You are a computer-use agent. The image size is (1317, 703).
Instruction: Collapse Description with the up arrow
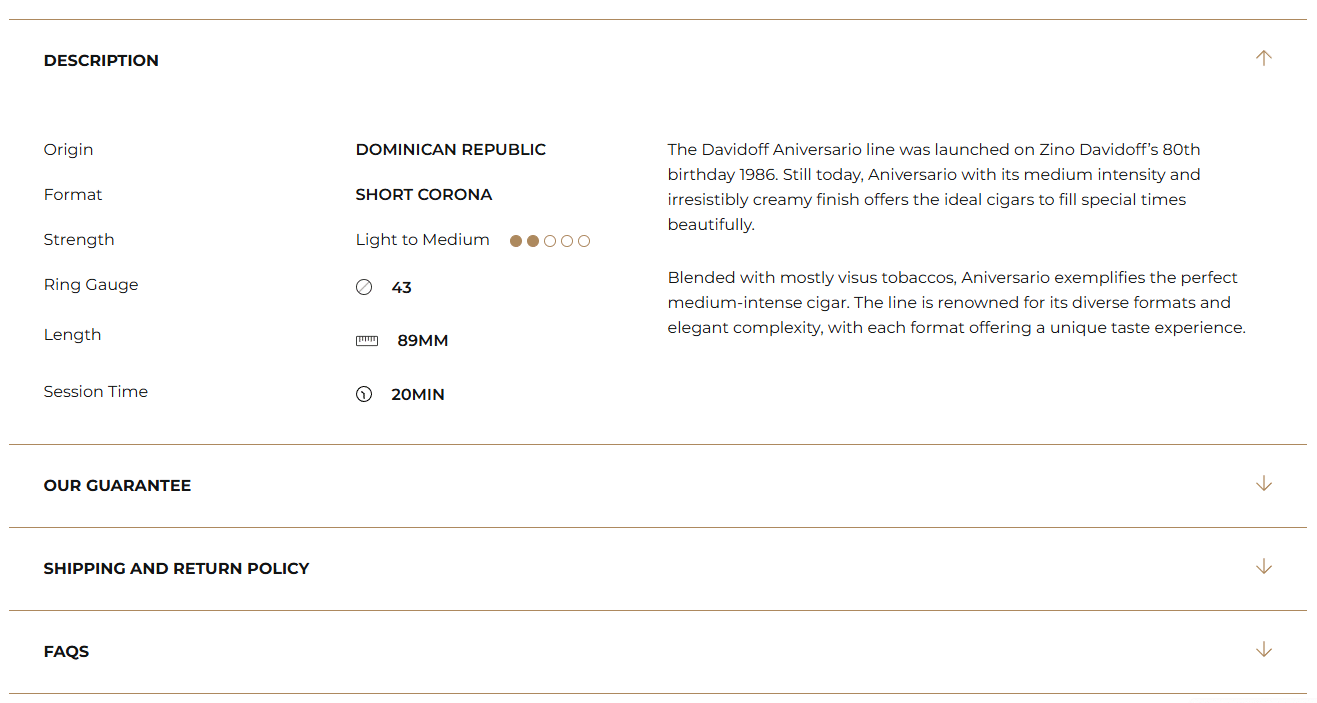(1264, 58)
